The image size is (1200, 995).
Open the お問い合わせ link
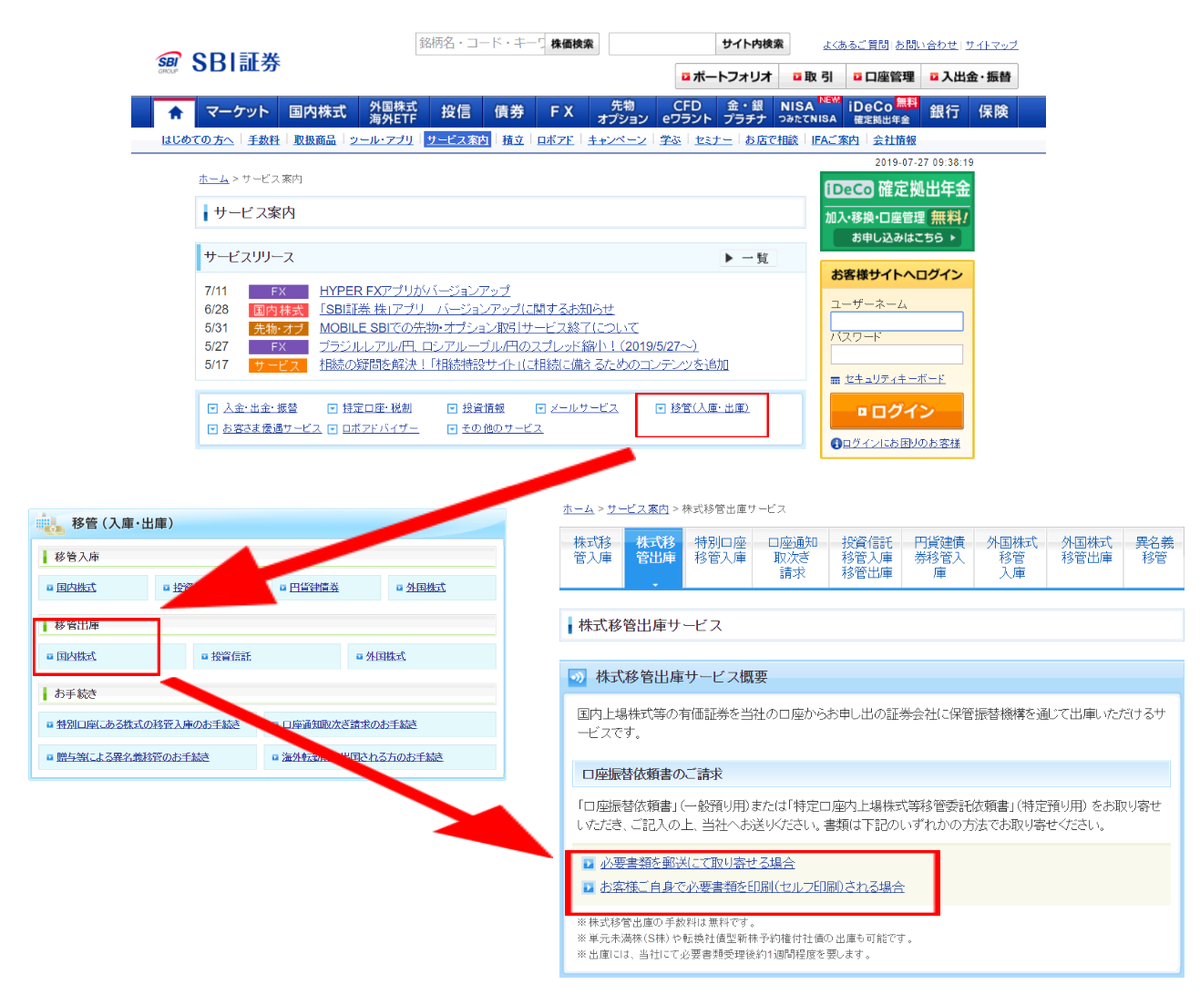click(x=926, y=45)
